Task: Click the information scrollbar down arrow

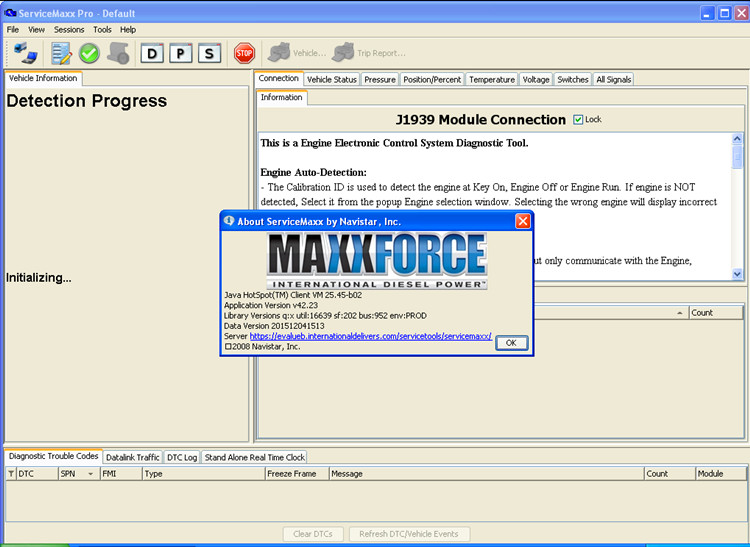Action: tap(737, 274)
